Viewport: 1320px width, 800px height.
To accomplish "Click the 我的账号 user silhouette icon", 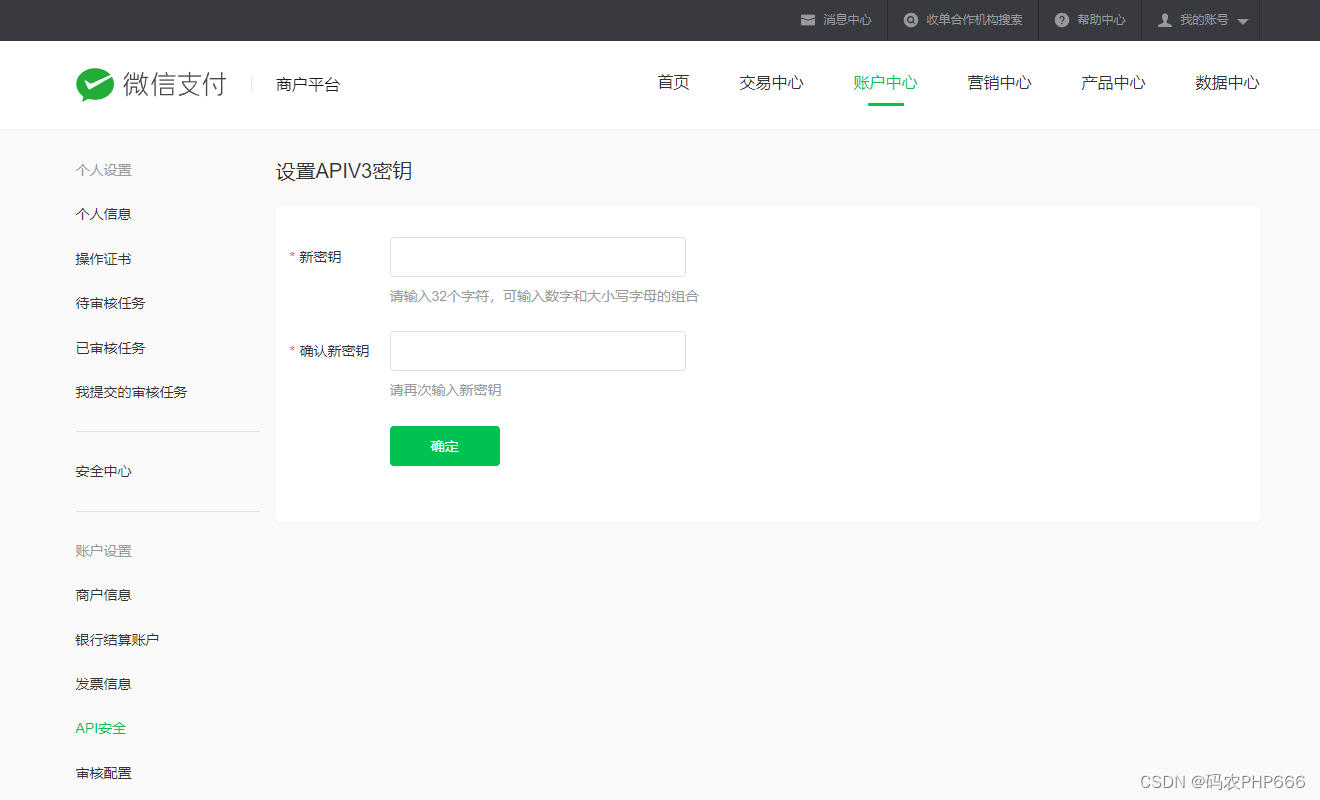I will click(x=1166, y=19).
